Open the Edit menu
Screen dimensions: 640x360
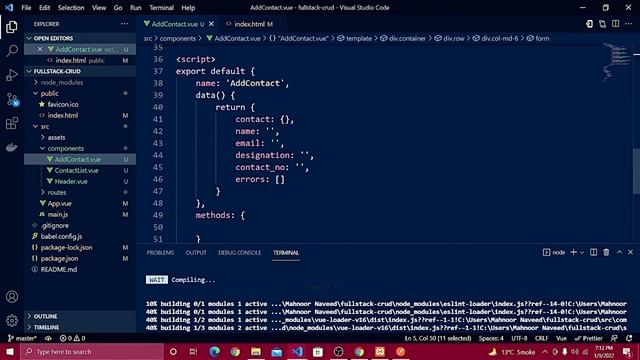click(x=44, y=8)
